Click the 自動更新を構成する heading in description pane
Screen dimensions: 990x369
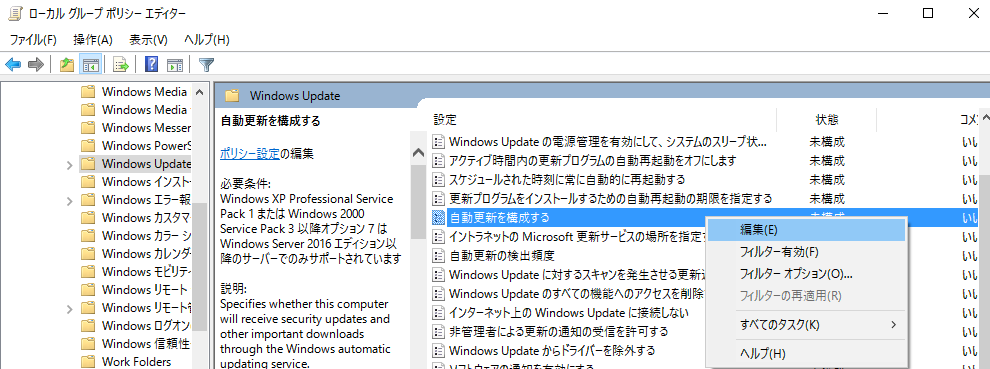pyautogui.click(x=270, y=121)
